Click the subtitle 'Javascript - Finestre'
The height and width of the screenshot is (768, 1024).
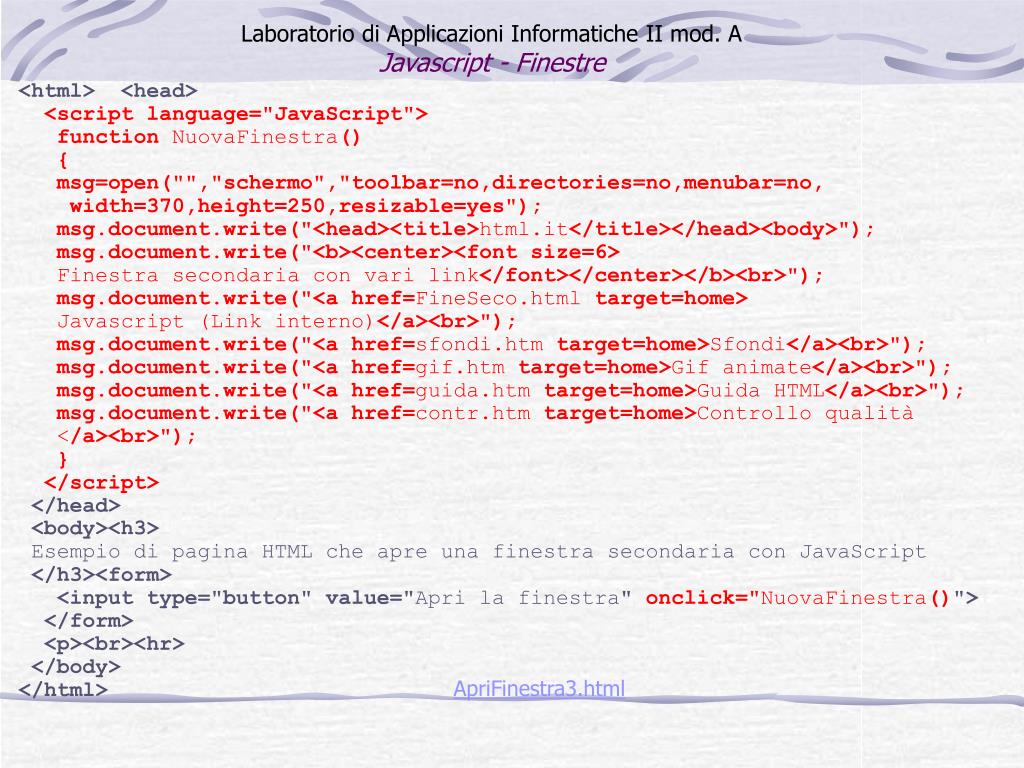click(x=492, y=63)
